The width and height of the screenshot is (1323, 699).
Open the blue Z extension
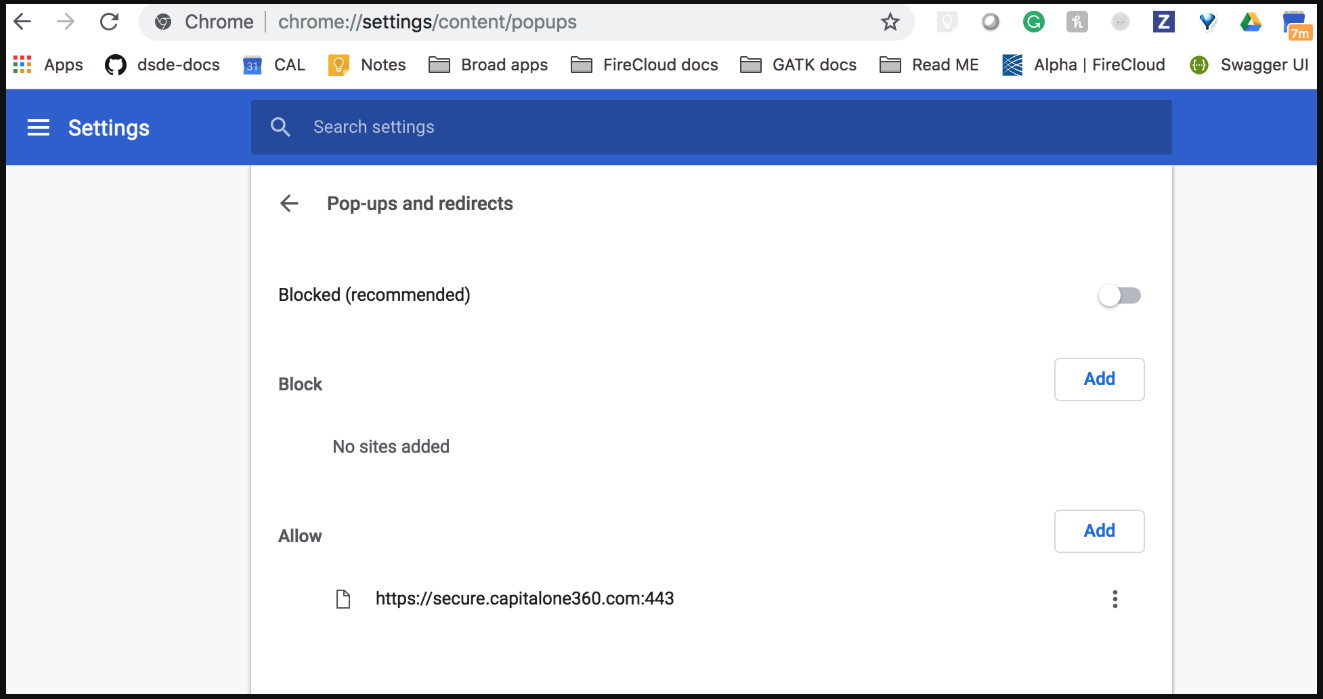(1163, 22)
